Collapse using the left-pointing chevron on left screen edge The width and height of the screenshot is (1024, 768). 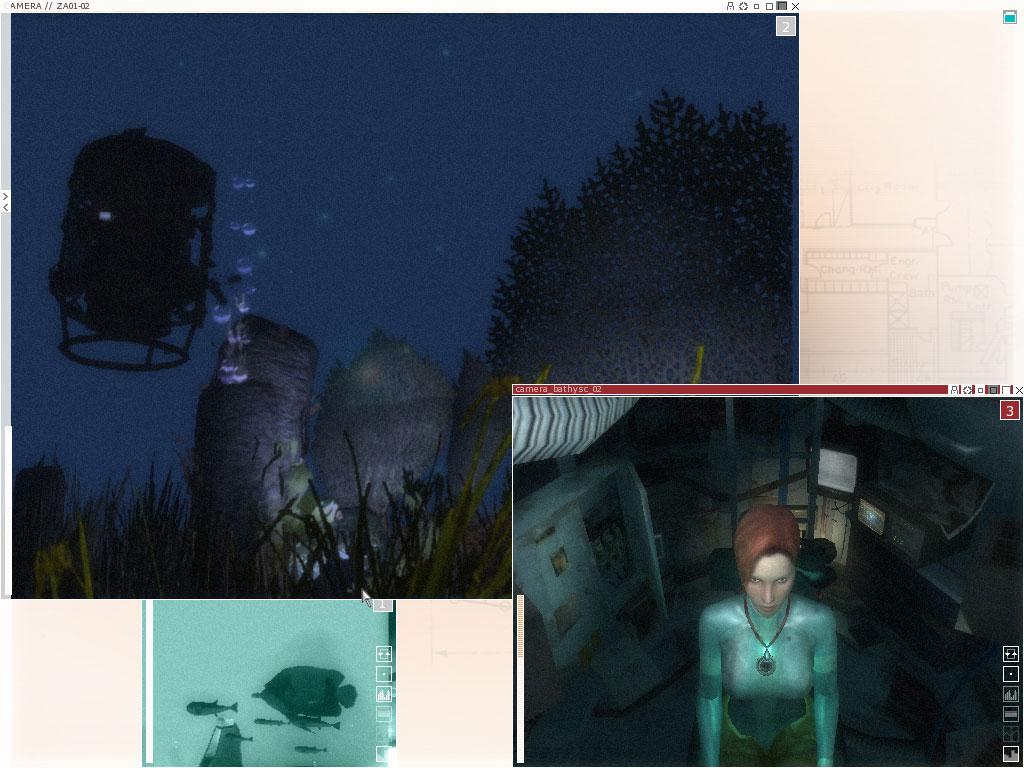pyautogui.click(x=5, y=207)
